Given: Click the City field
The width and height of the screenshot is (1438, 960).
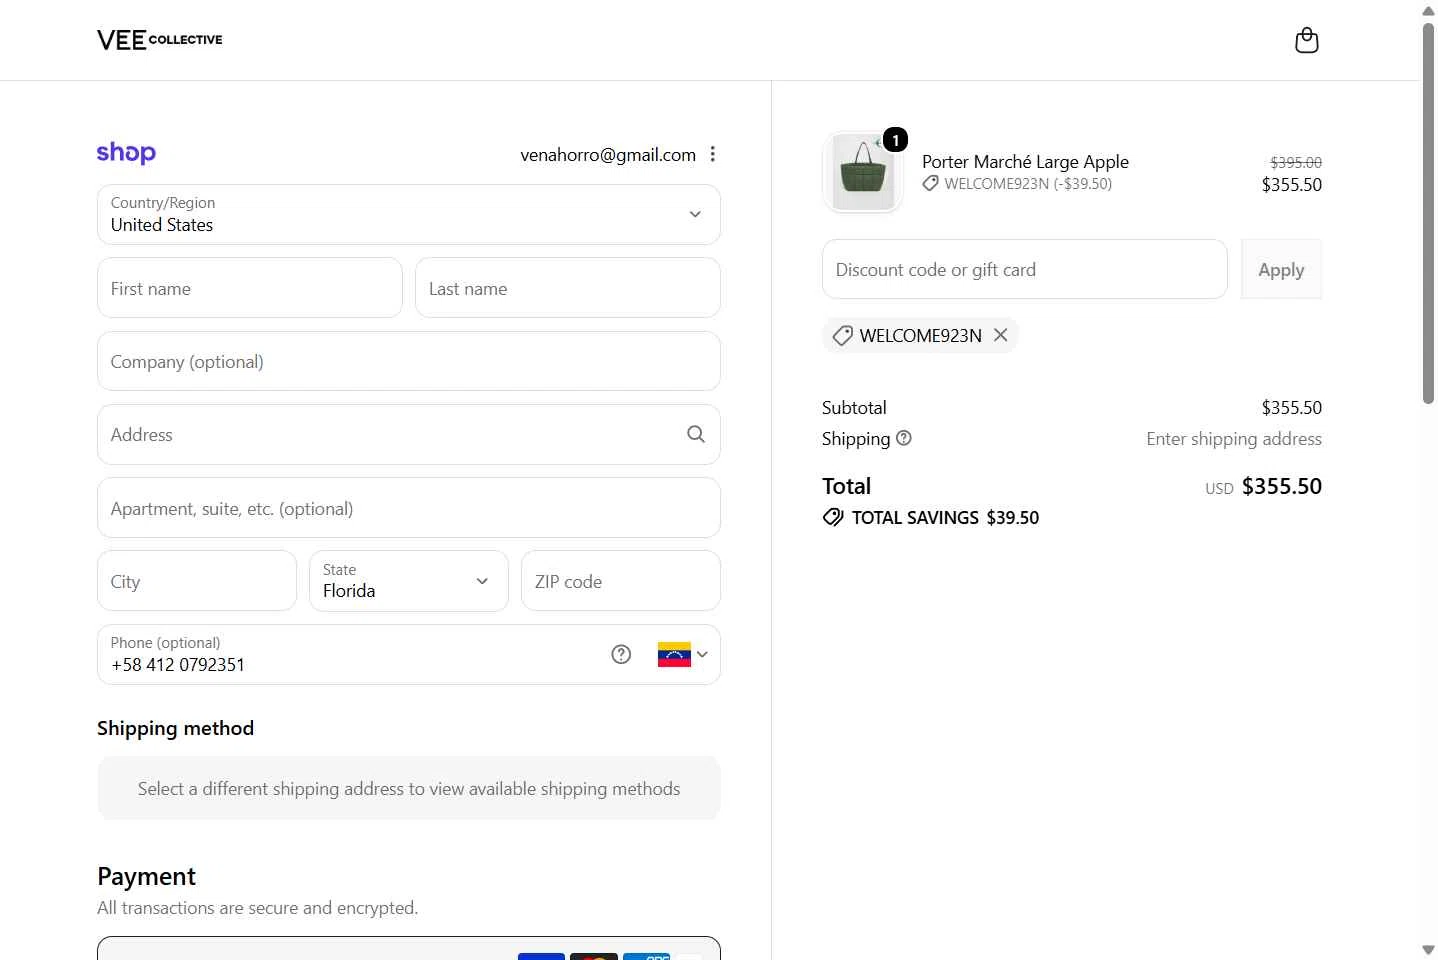Looking at the screenshot, I should click(x=197, y=581).
